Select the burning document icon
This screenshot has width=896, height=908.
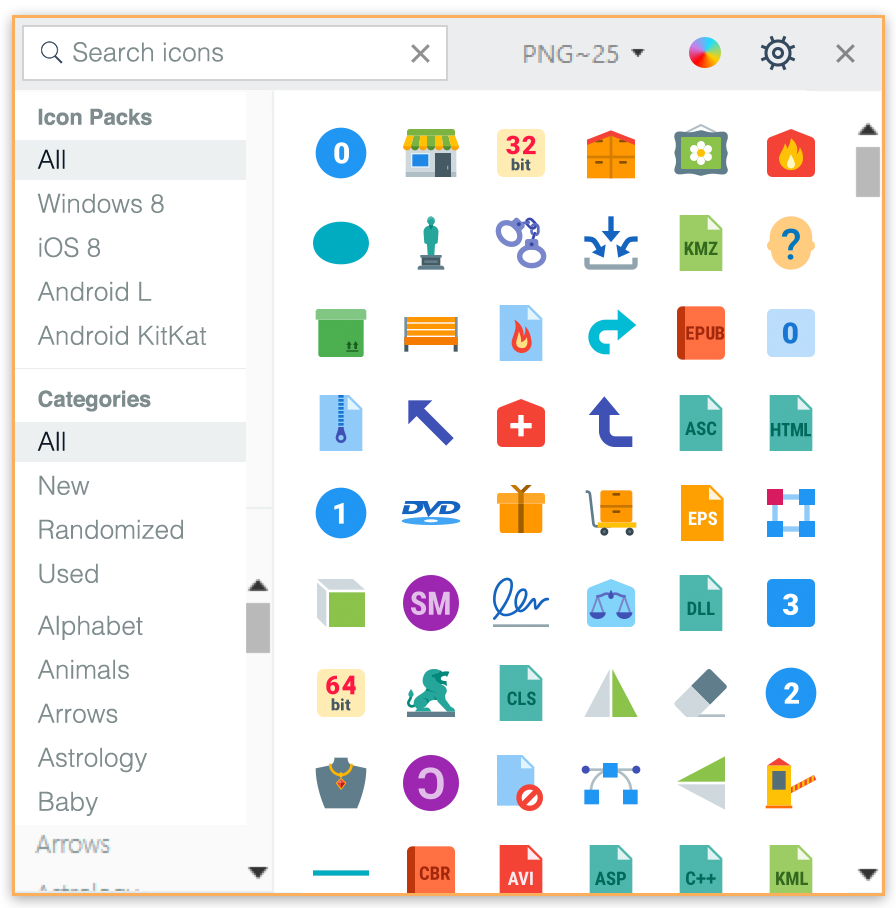click(x=521, y=333)
